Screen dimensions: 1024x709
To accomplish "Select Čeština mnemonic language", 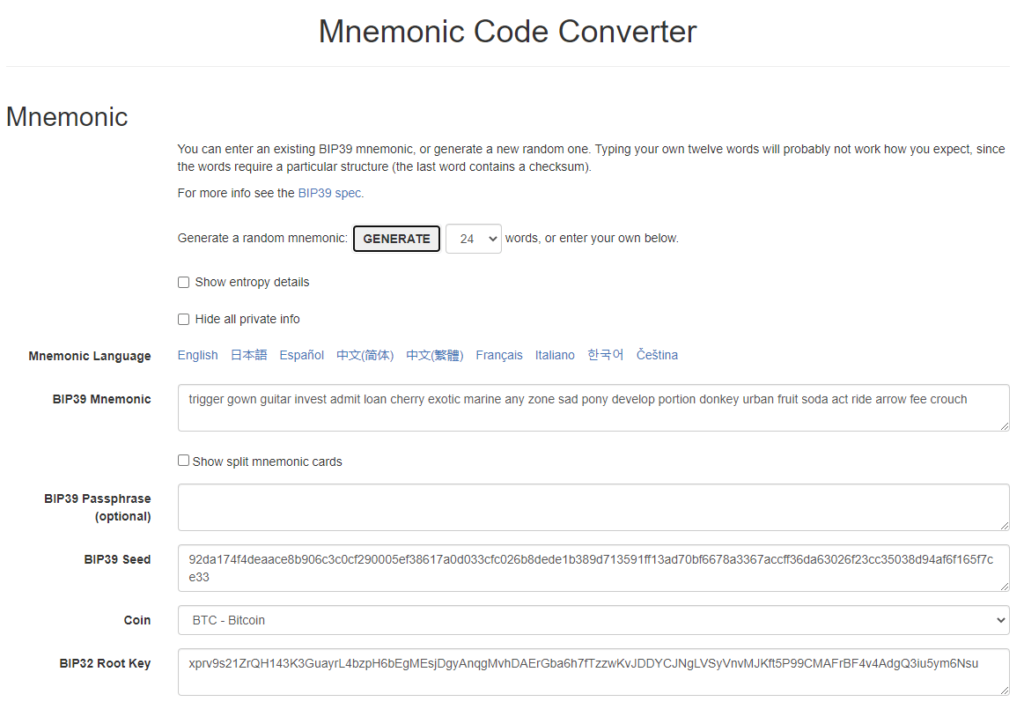I will coord(656,355).
